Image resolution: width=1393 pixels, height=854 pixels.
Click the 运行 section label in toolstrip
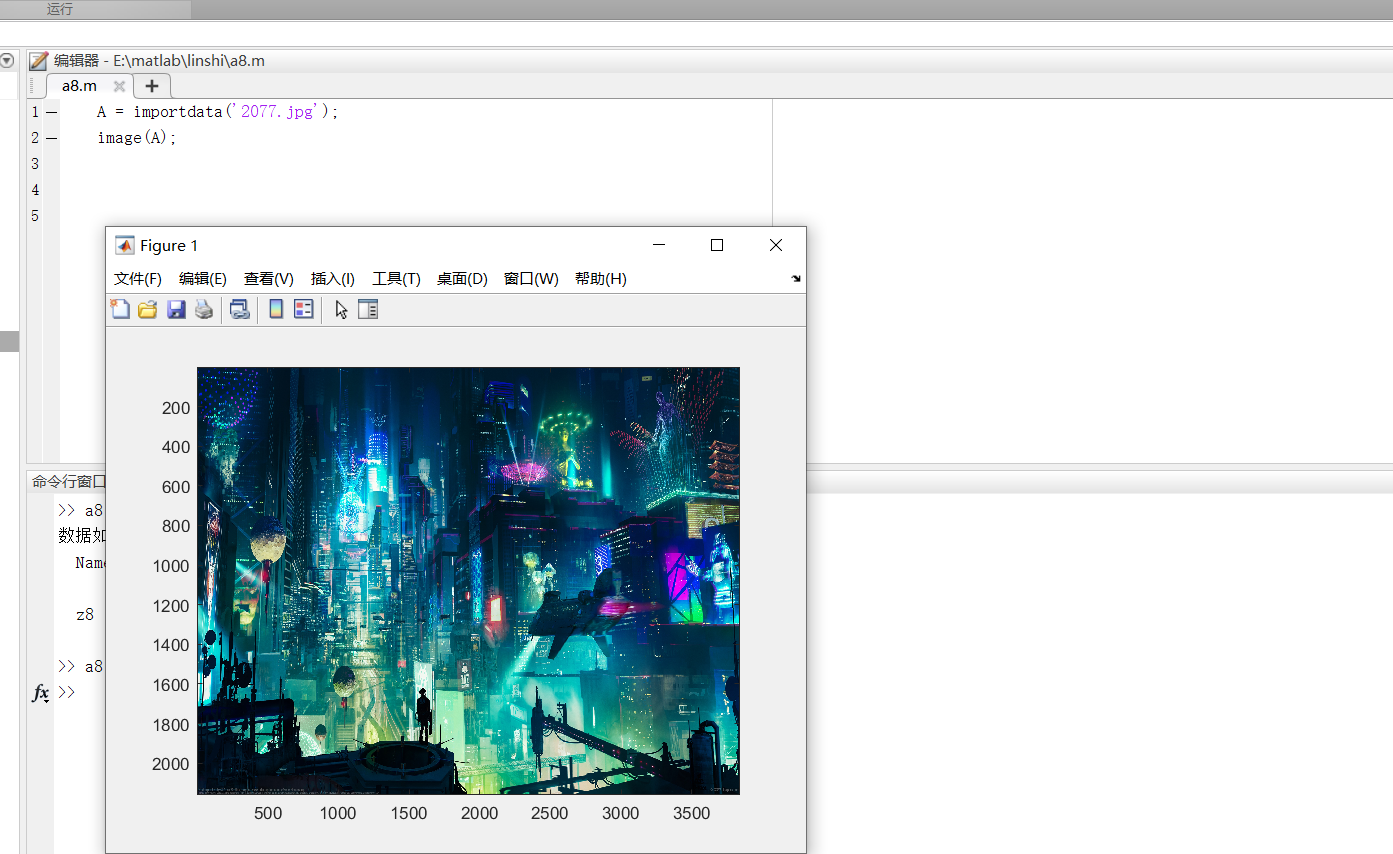coord(60,9)
